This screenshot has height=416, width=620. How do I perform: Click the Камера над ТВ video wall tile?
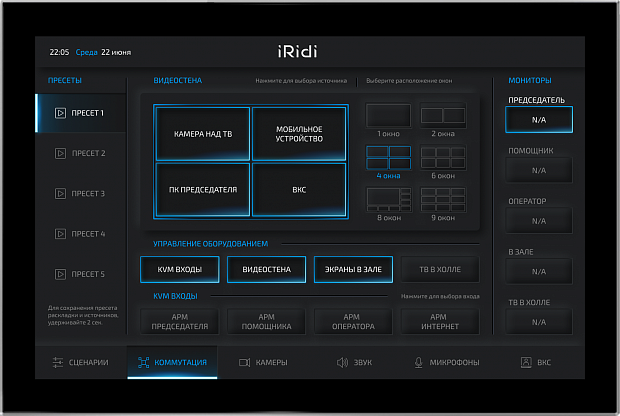203,133
